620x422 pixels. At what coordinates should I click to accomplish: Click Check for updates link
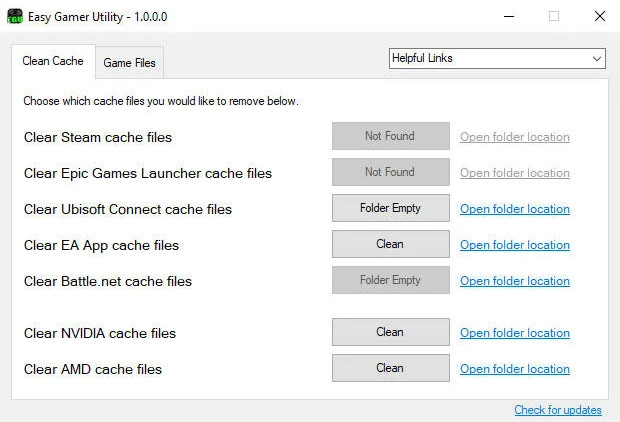point(558,410)
